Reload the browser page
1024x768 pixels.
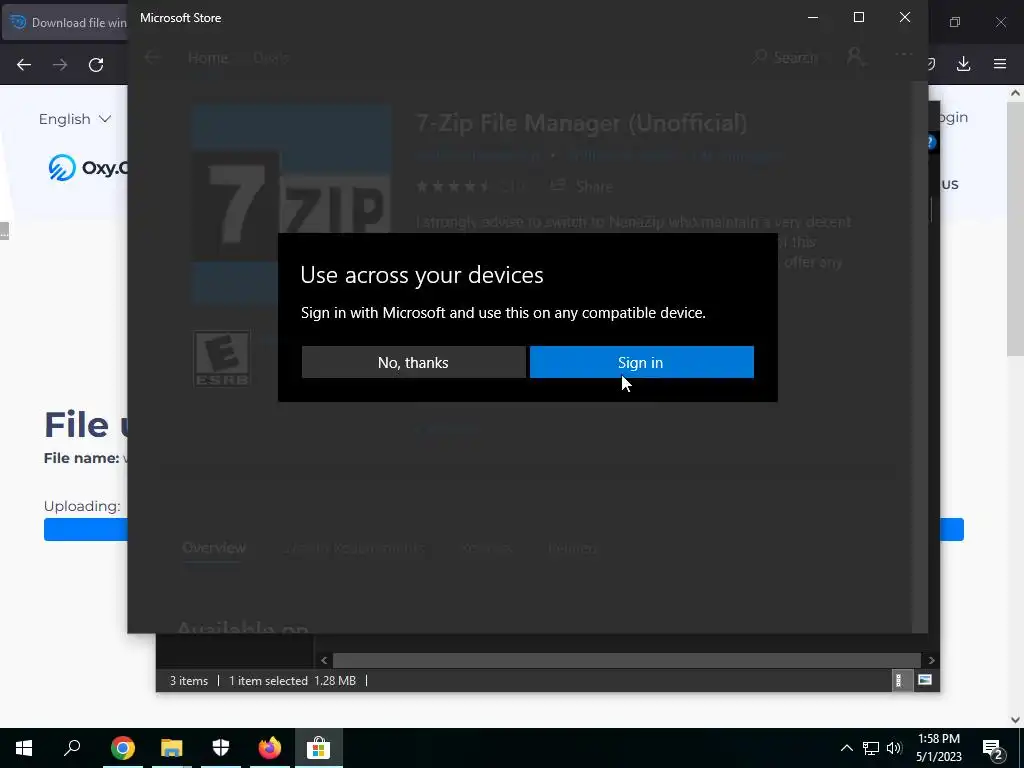click(x=96, y=65)
